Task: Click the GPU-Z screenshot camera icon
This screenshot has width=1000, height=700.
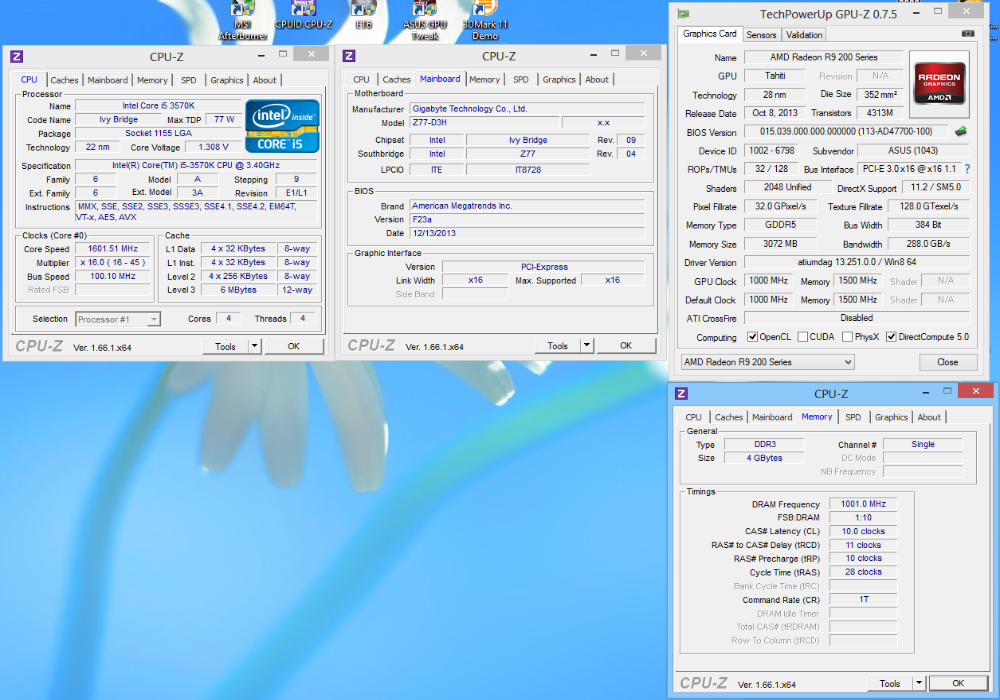Action: (968, 33)
